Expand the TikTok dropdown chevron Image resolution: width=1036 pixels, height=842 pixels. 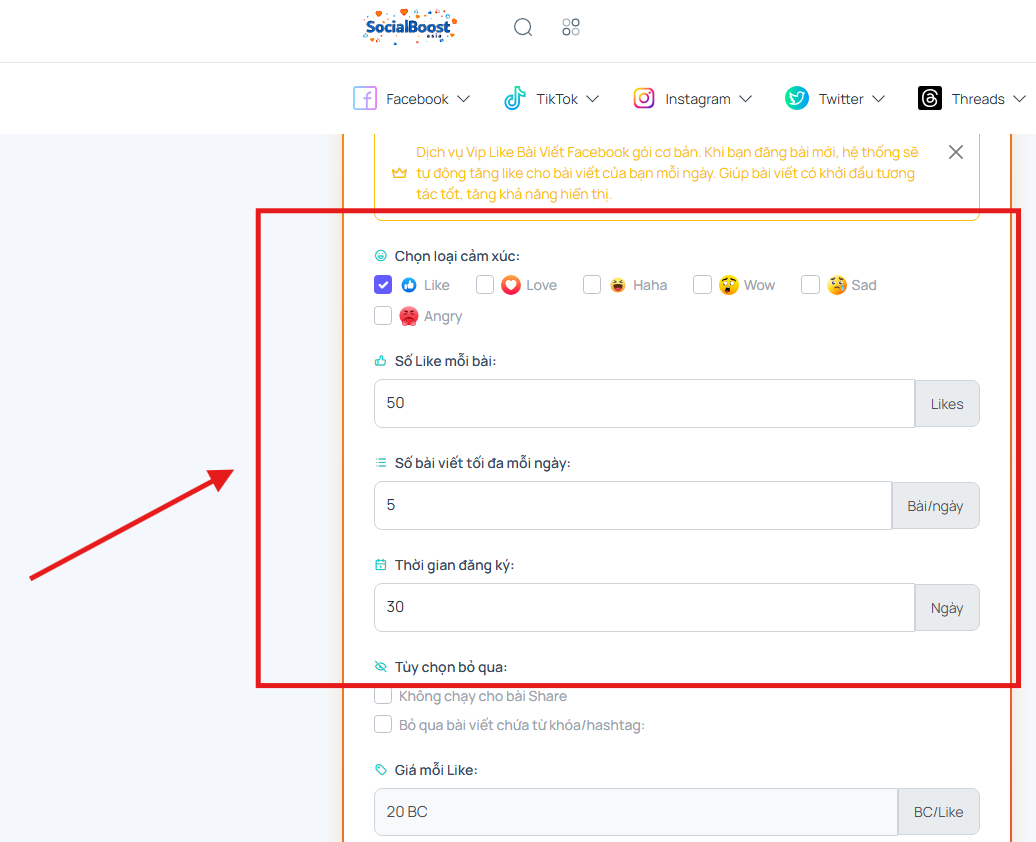(593, 99)
